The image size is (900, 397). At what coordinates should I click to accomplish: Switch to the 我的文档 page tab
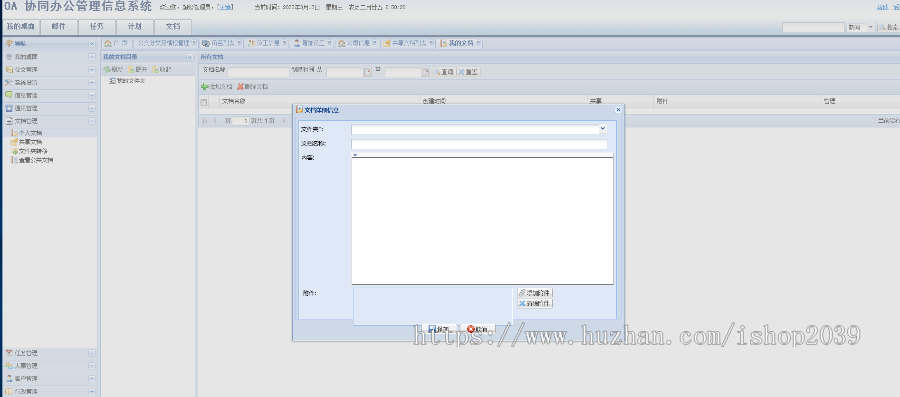[460, 43]
